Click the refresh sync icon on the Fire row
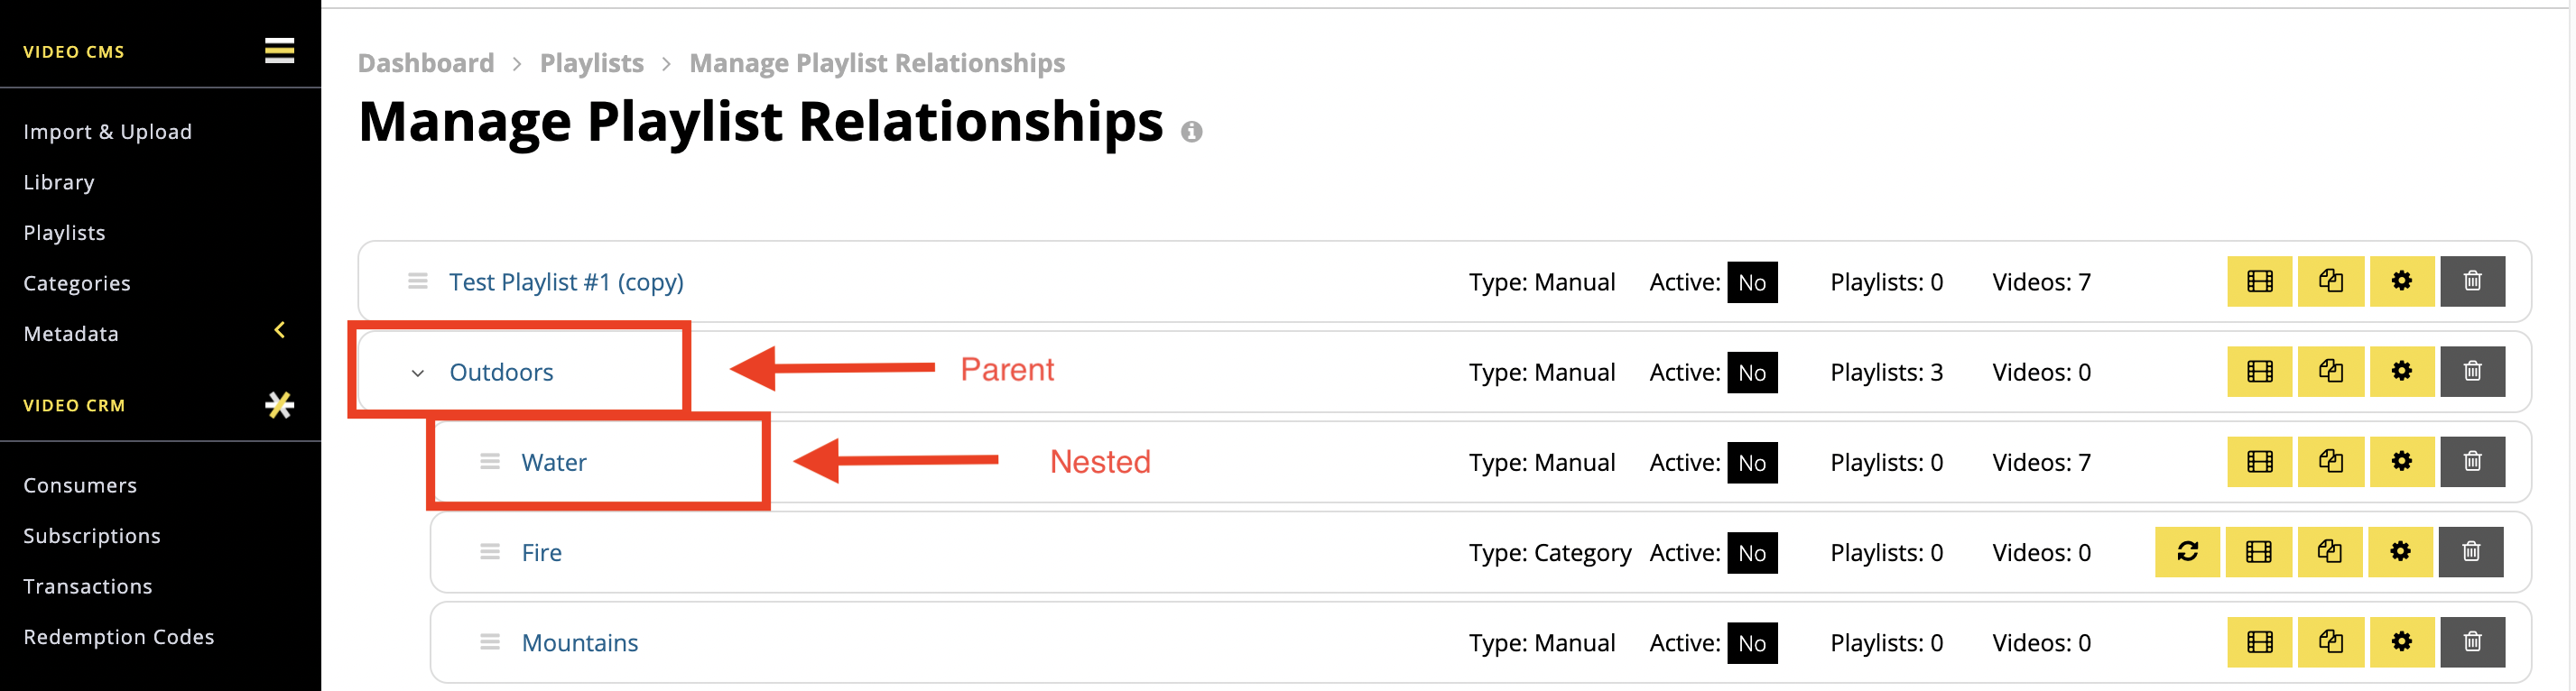Viewport: 2576px width, 691px height. pos(2187,551)
